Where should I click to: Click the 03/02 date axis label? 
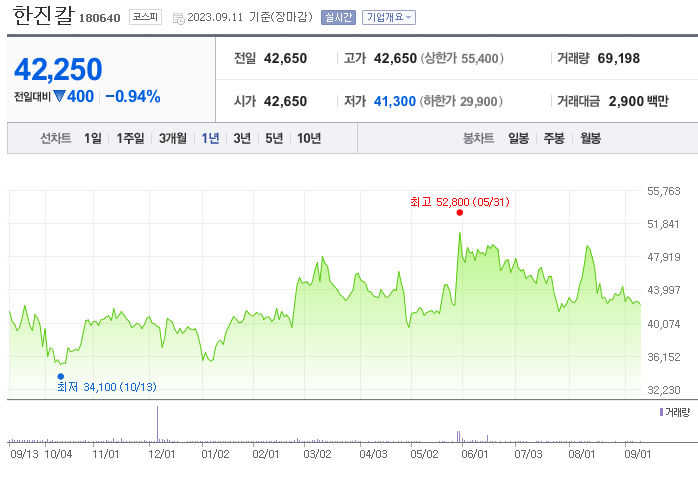point(317,454)
